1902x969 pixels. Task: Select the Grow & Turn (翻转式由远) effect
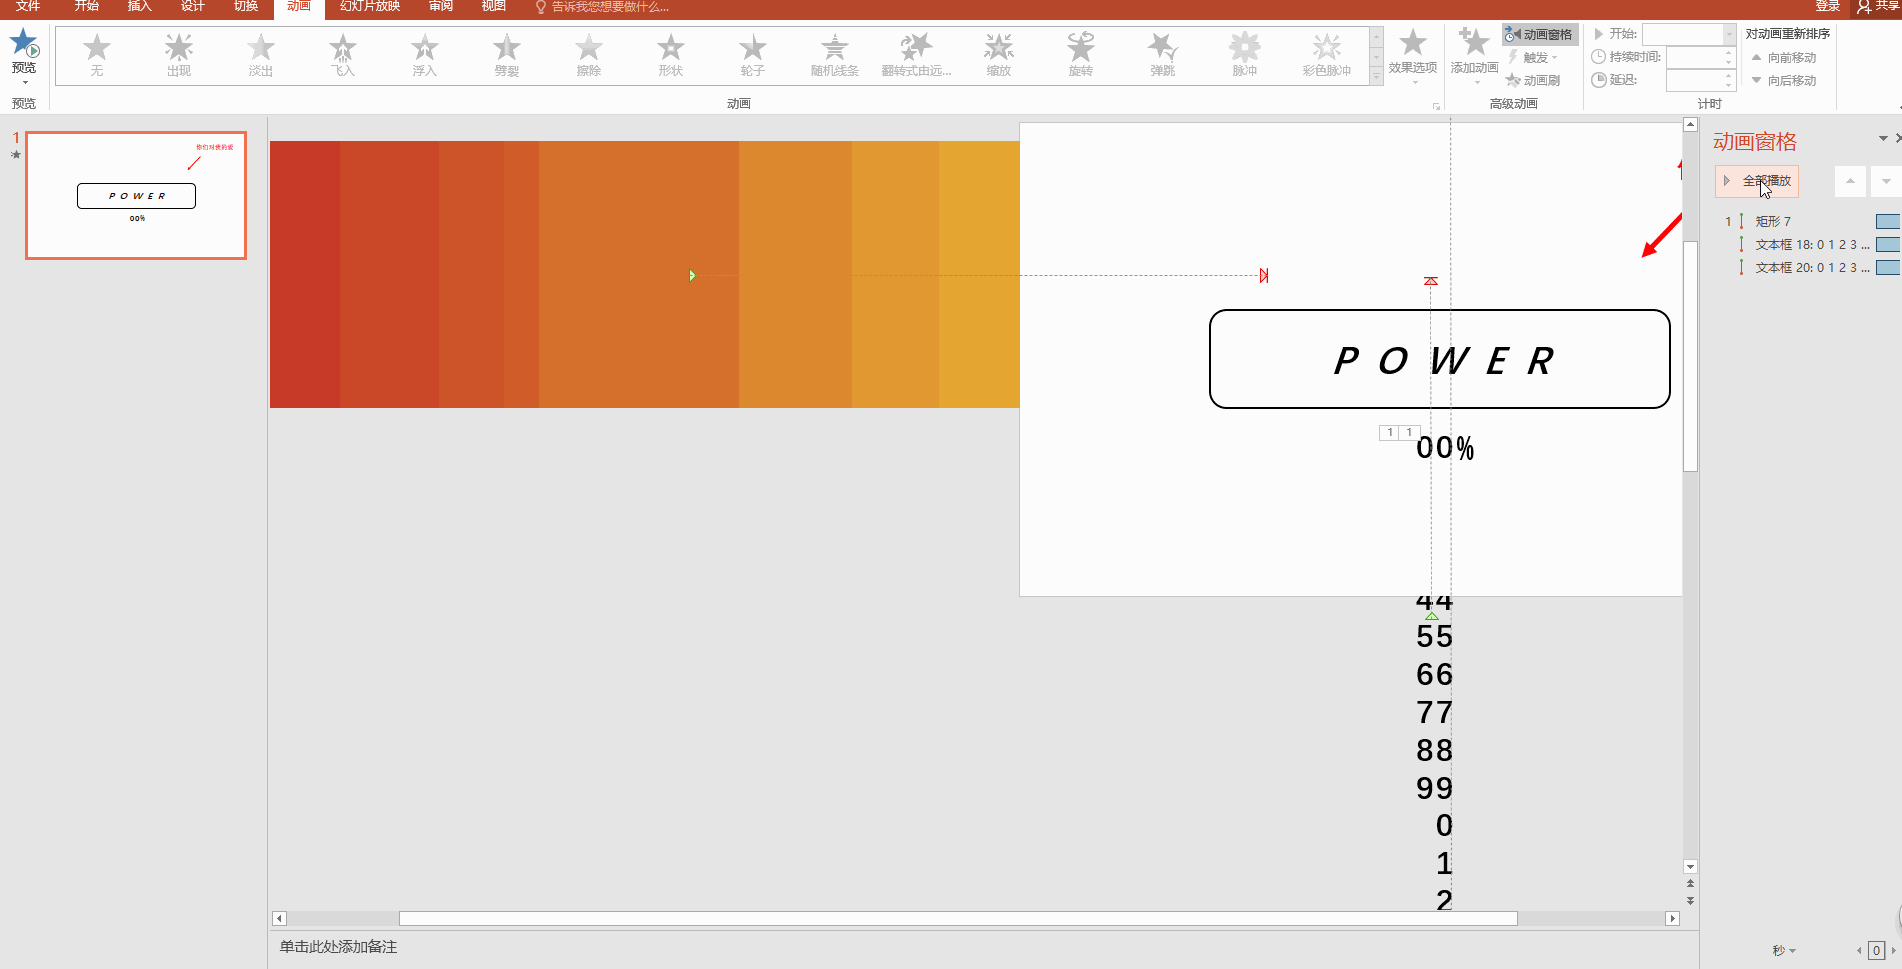point(917,54)
